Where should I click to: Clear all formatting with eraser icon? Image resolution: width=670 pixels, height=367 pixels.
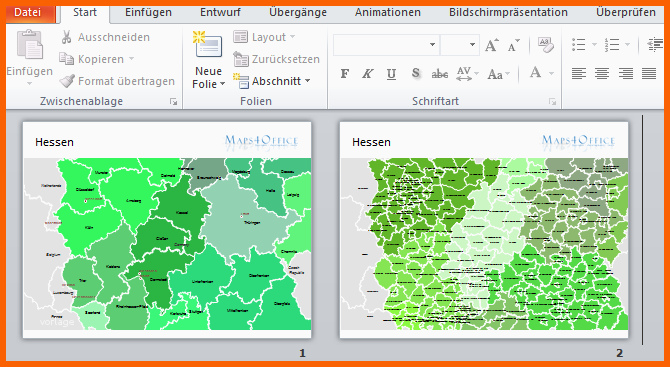point(546,45)
